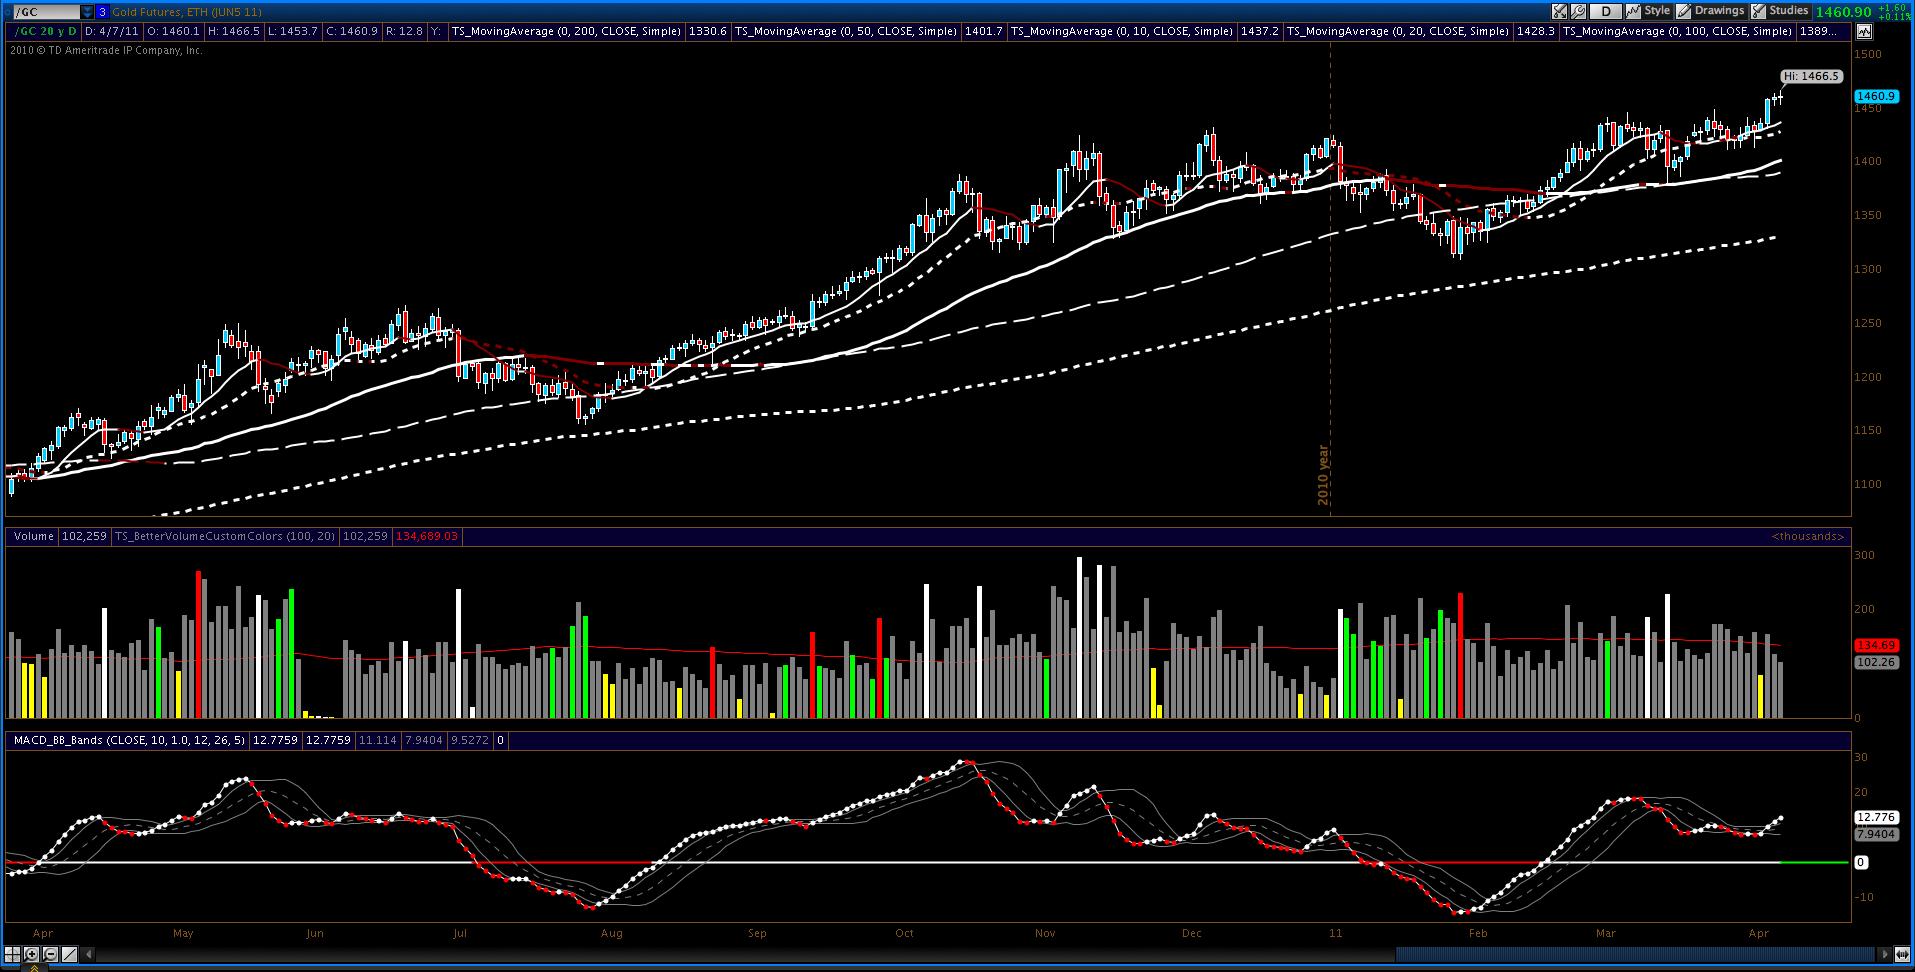Click the scroll right arrow of the time scrollbar
Screen dimensions: 1915x972
pos(1885,954)
